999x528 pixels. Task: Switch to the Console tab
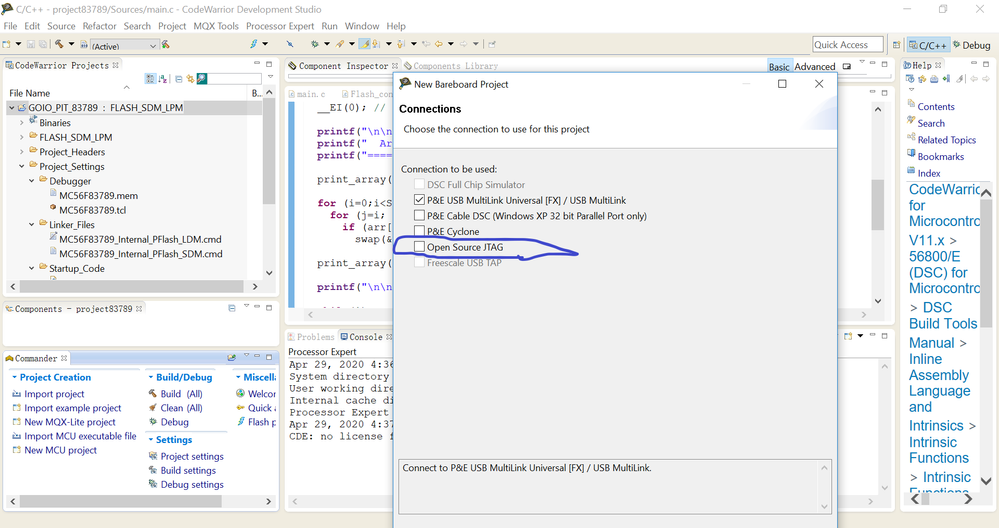pos(365,337)
